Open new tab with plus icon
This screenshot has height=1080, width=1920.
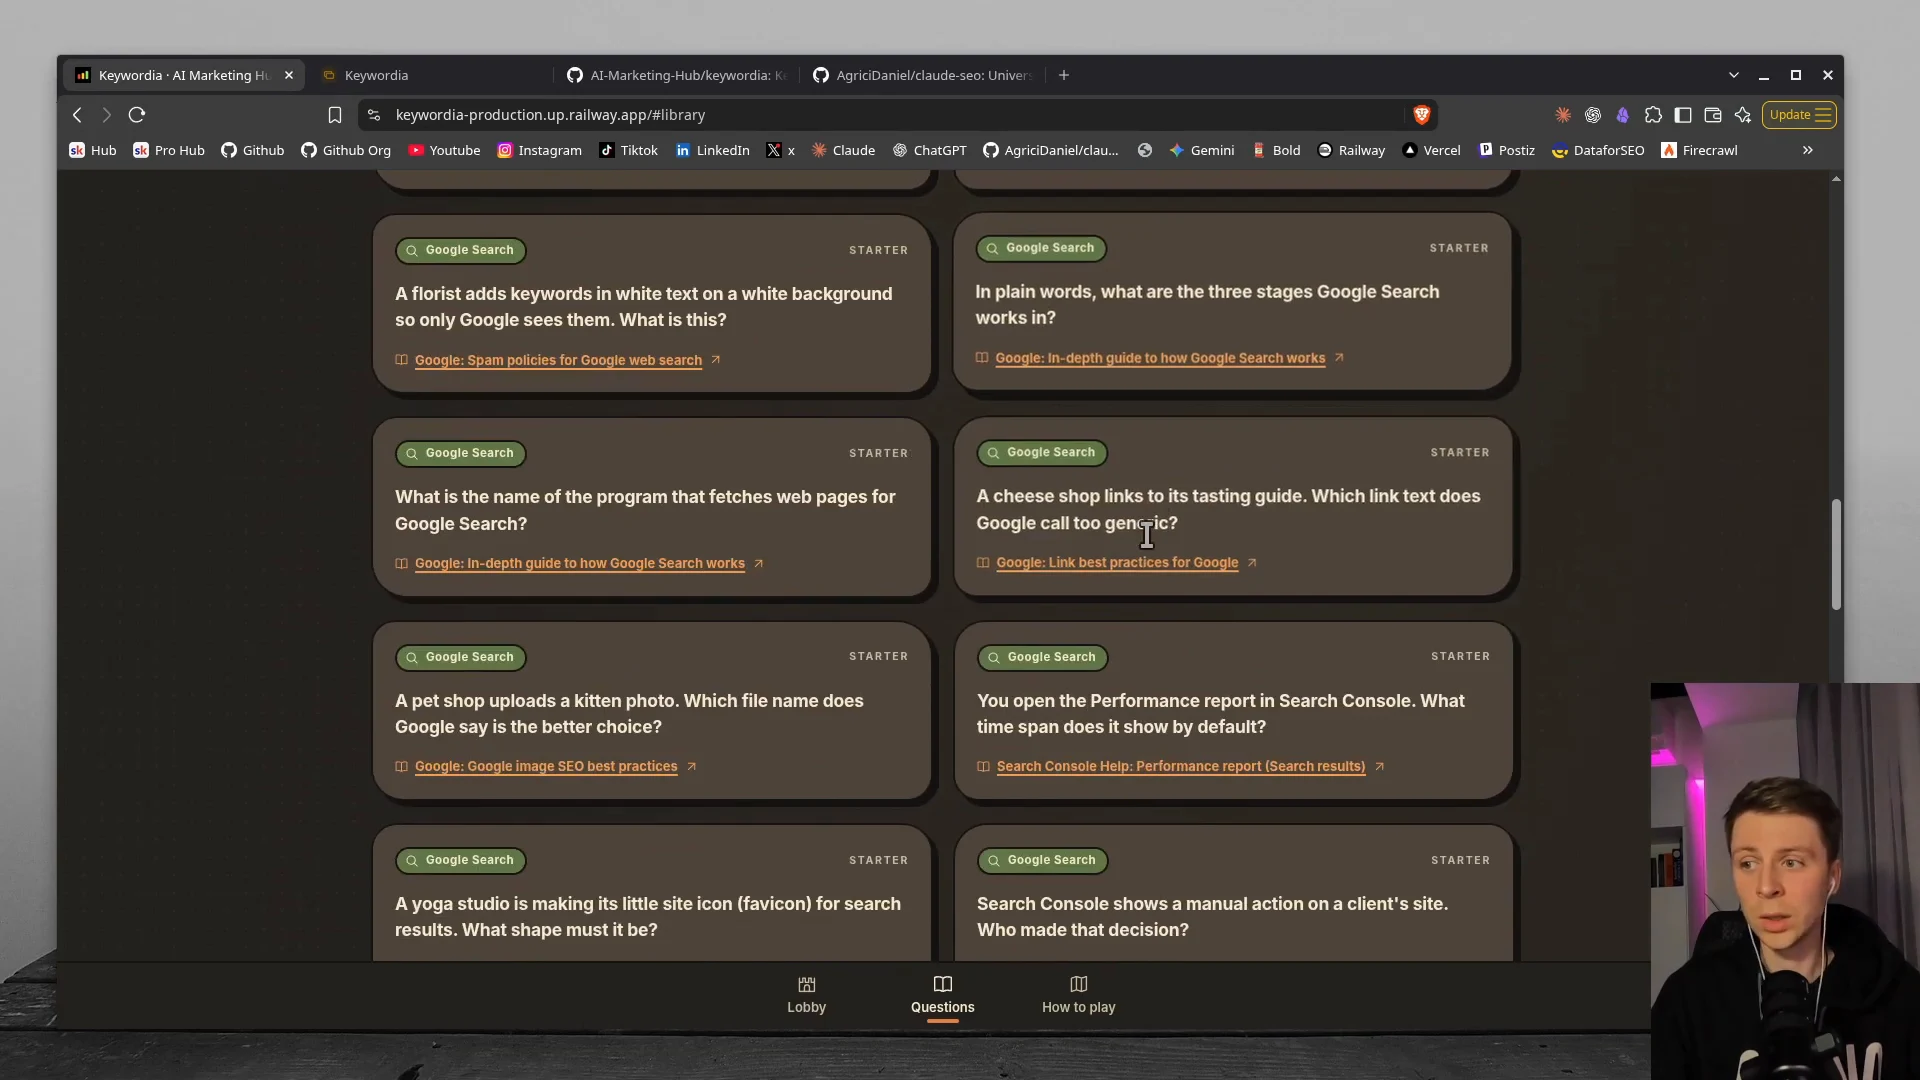(x=1064, y=75)
